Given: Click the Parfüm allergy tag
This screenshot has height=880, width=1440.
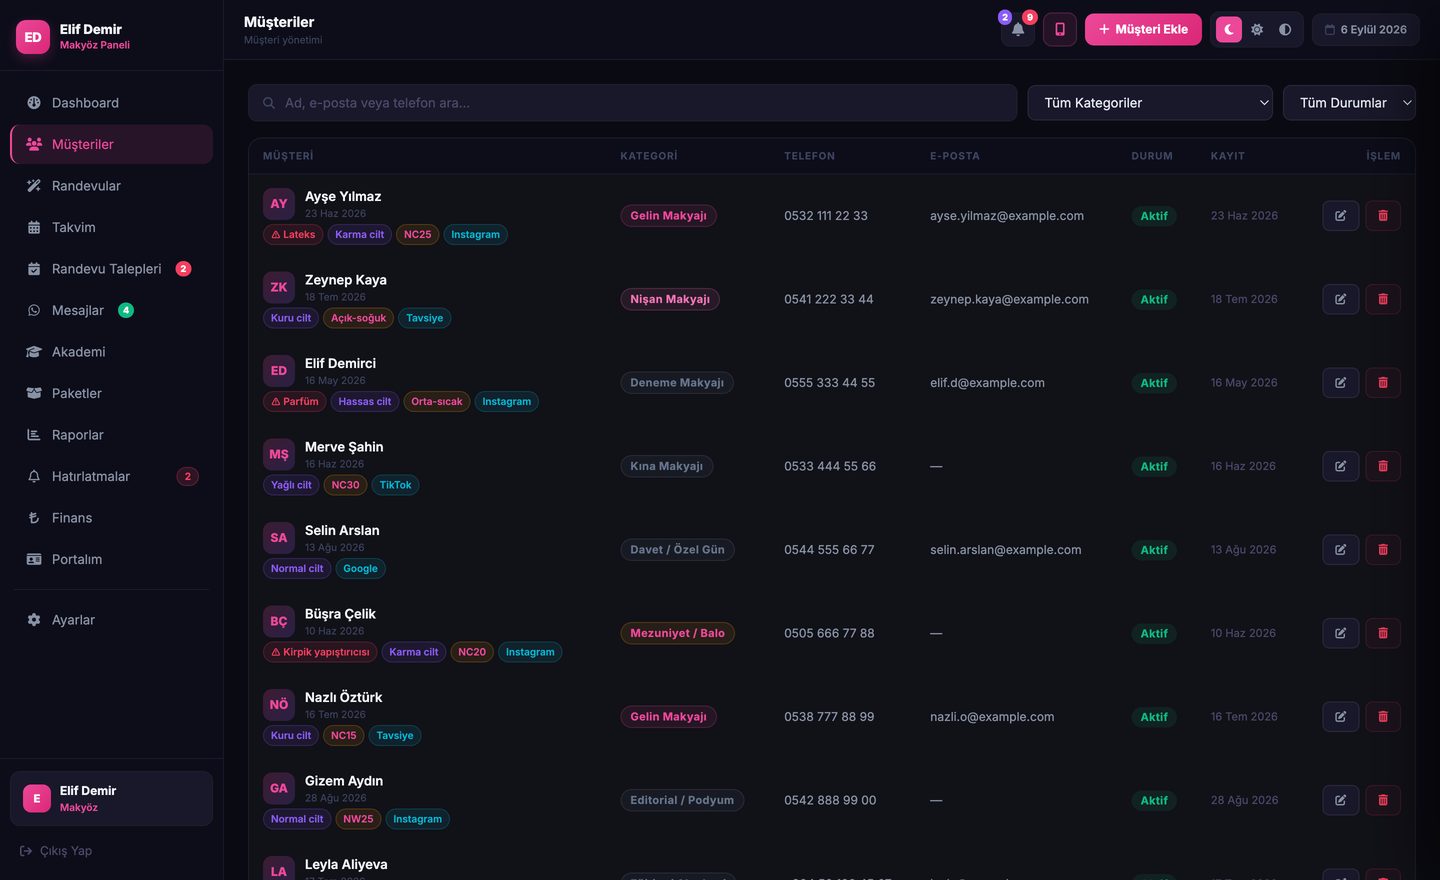Looking at the screenshot, I should click(x=295, y=402).
